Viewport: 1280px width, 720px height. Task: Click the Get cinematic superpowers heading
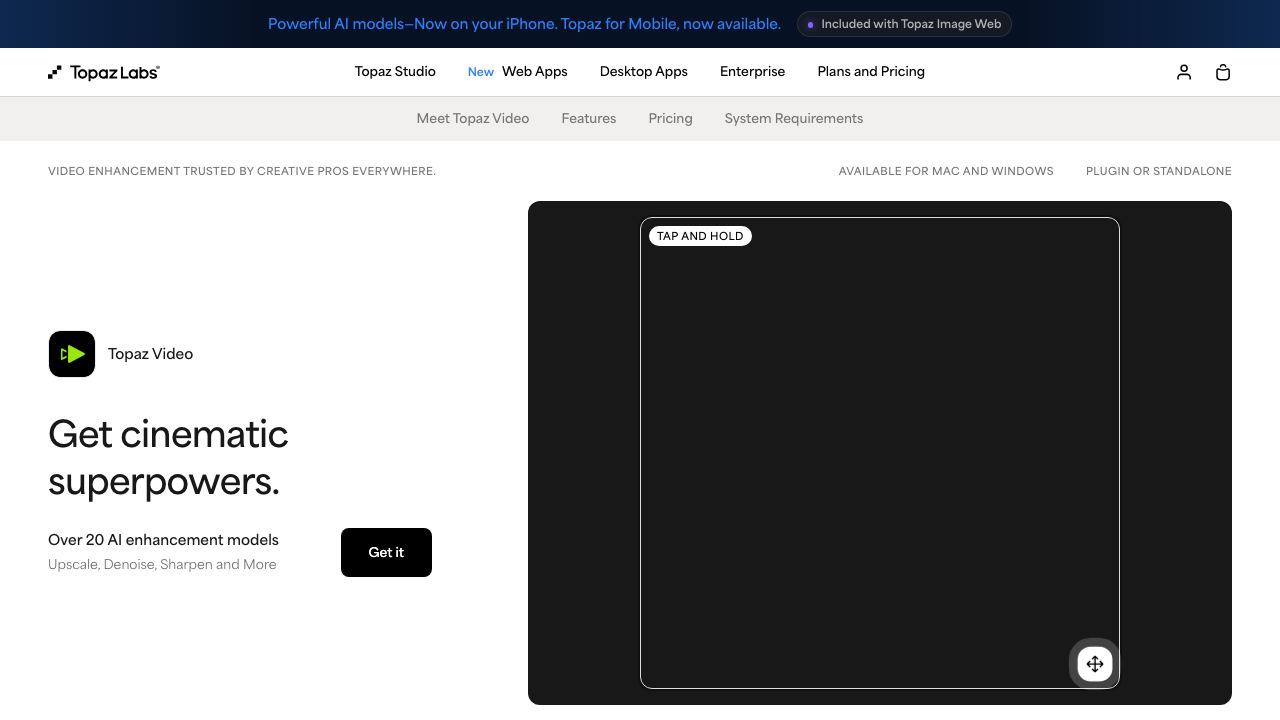168,457
